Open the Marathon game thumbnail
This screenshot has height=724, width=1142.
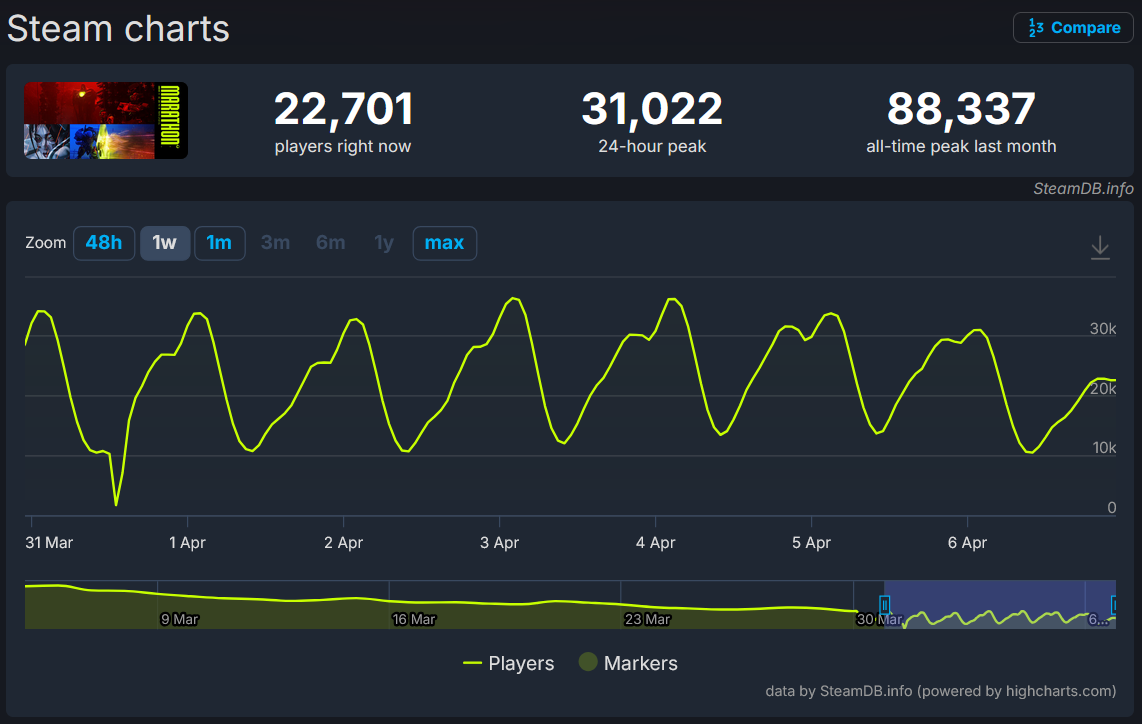[x=106, y=120]
